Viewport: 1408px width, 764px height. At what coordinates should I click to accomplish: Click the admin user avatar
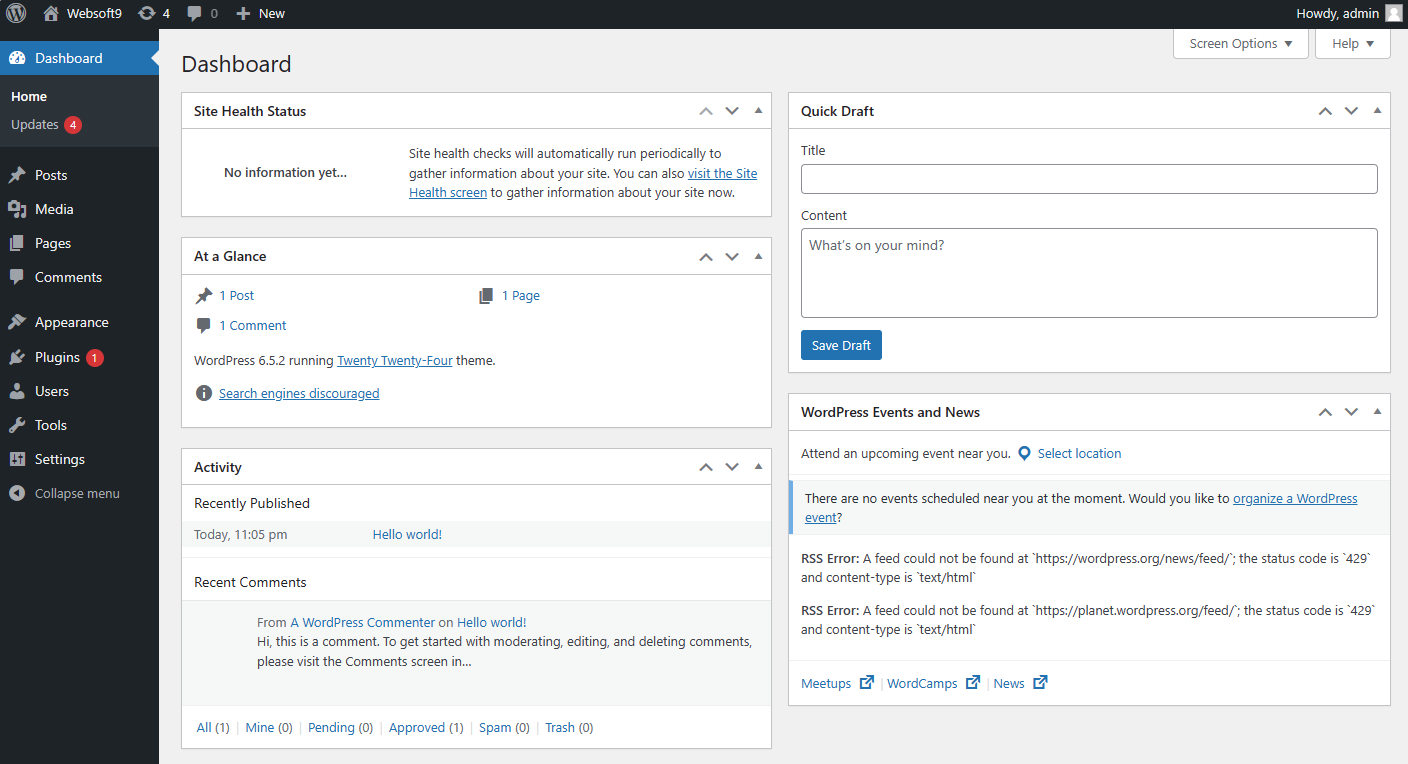point(1393,13)
